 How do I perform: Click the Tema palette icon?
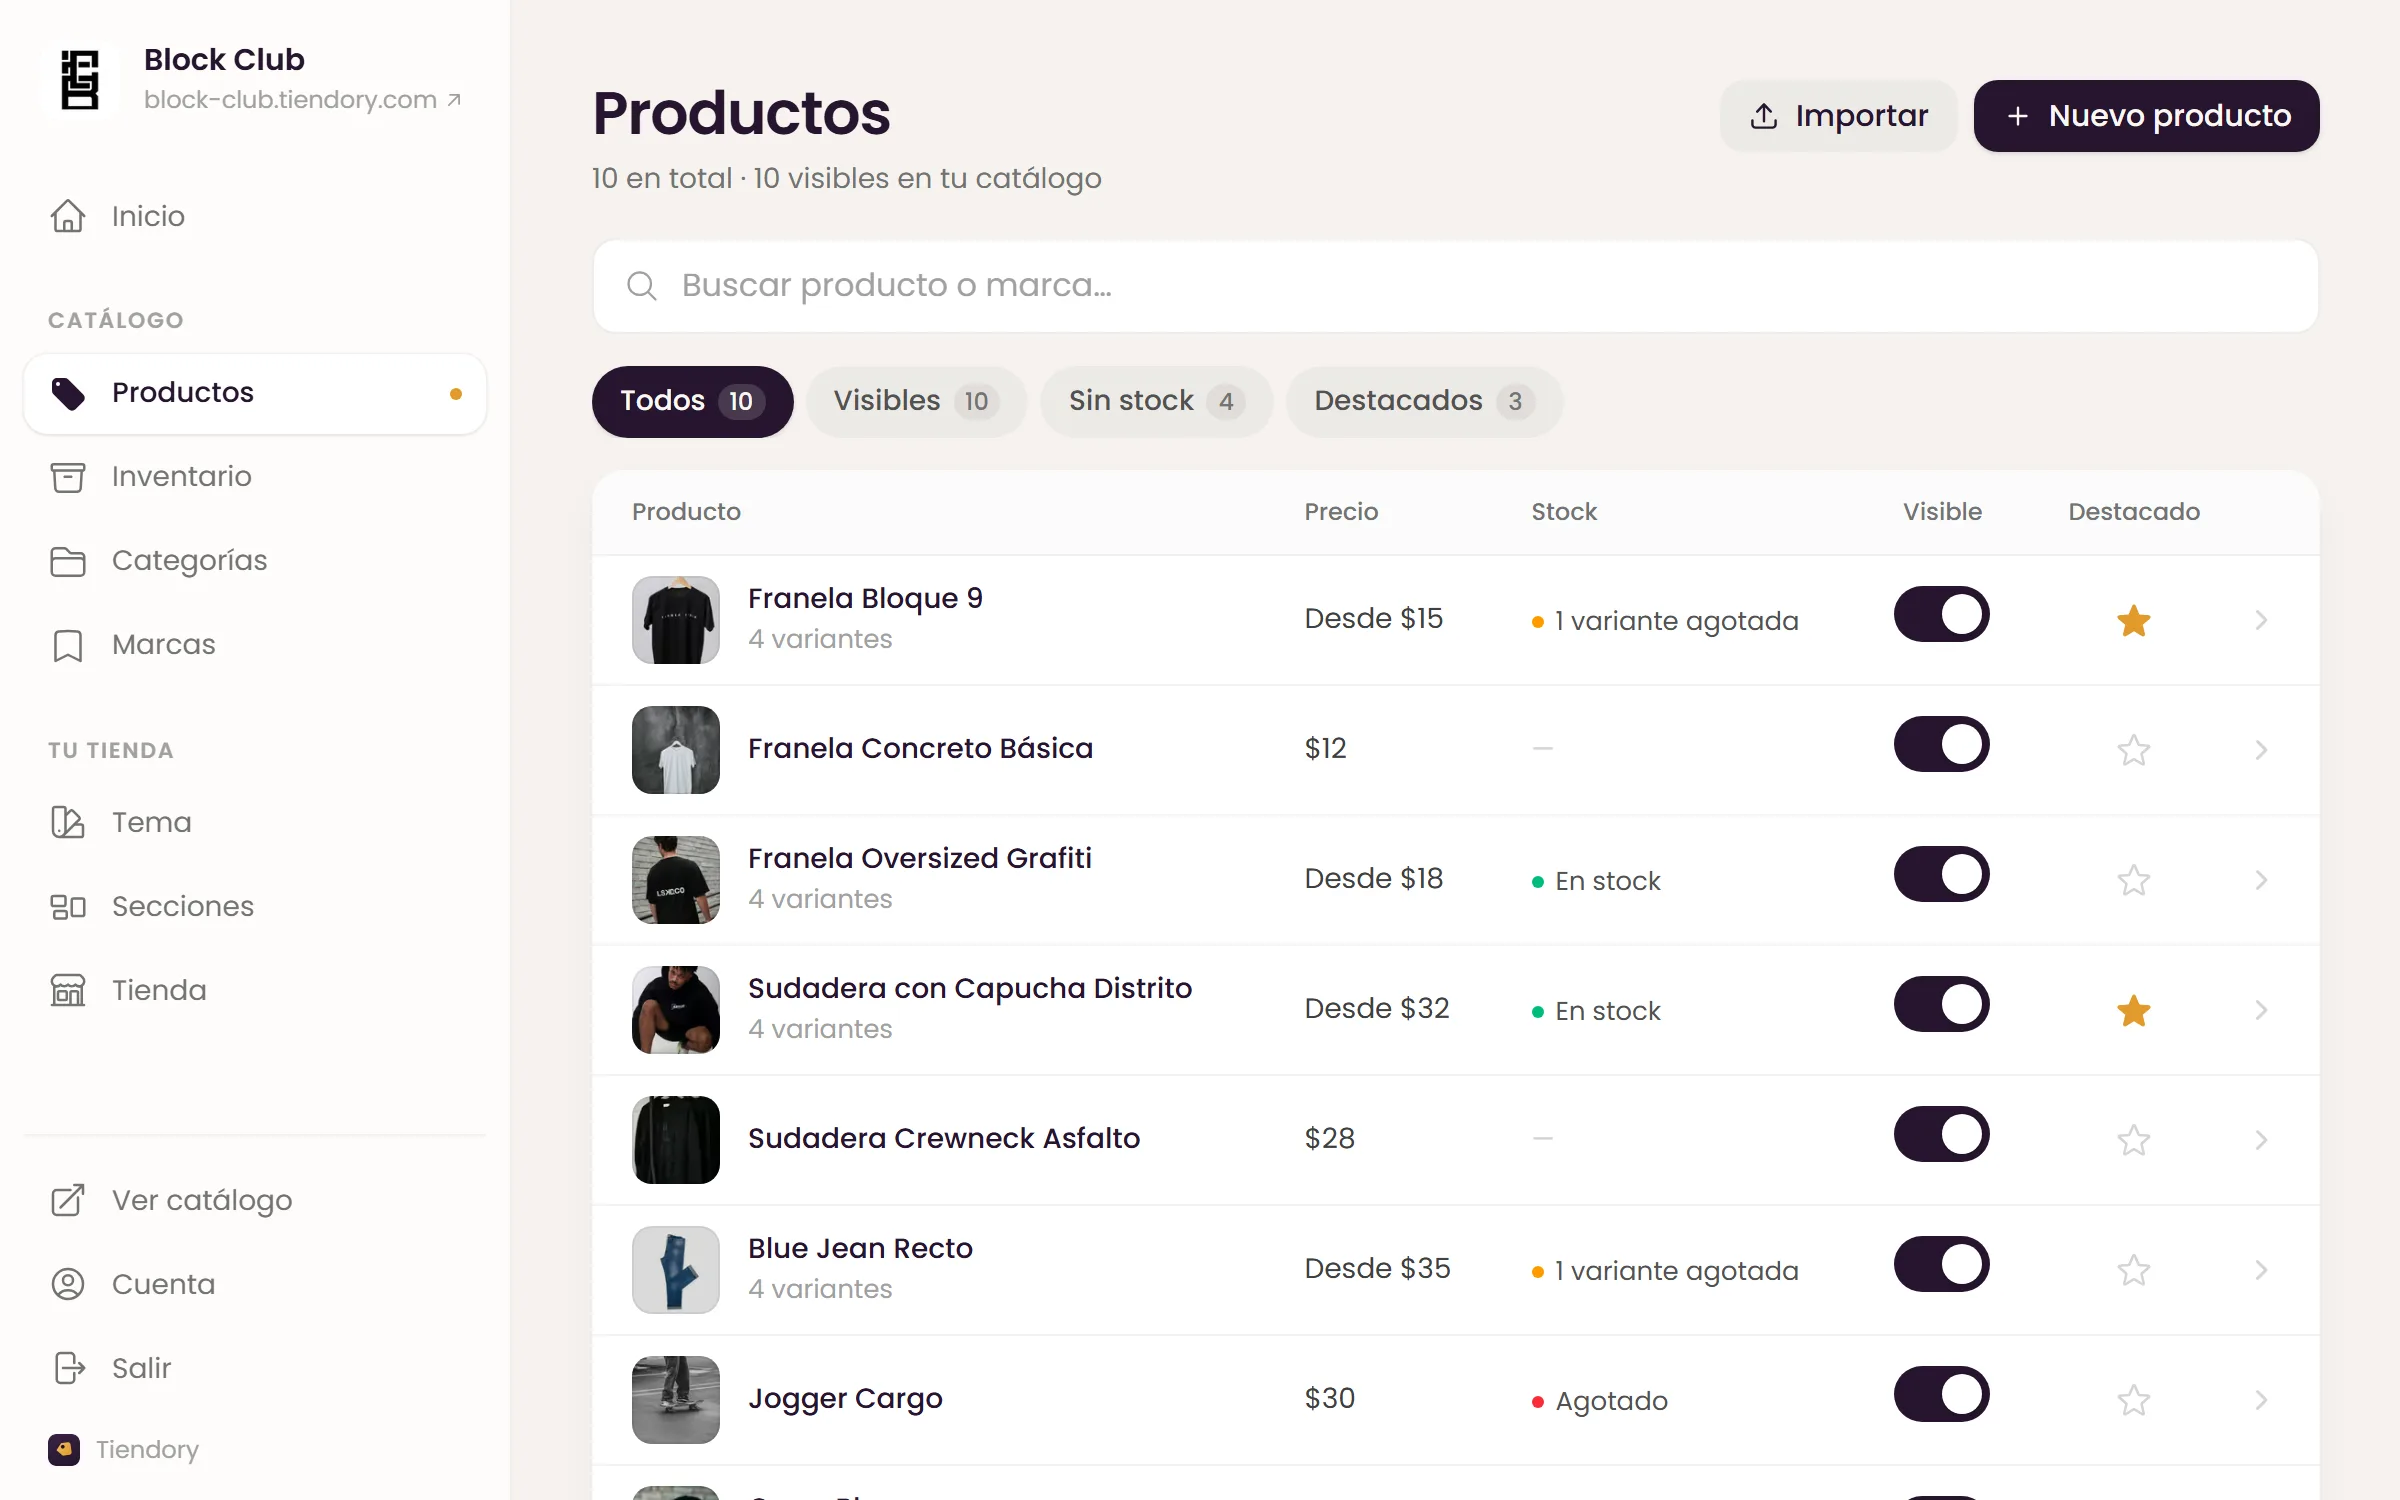pyautogui.click(x=68, y=822)
